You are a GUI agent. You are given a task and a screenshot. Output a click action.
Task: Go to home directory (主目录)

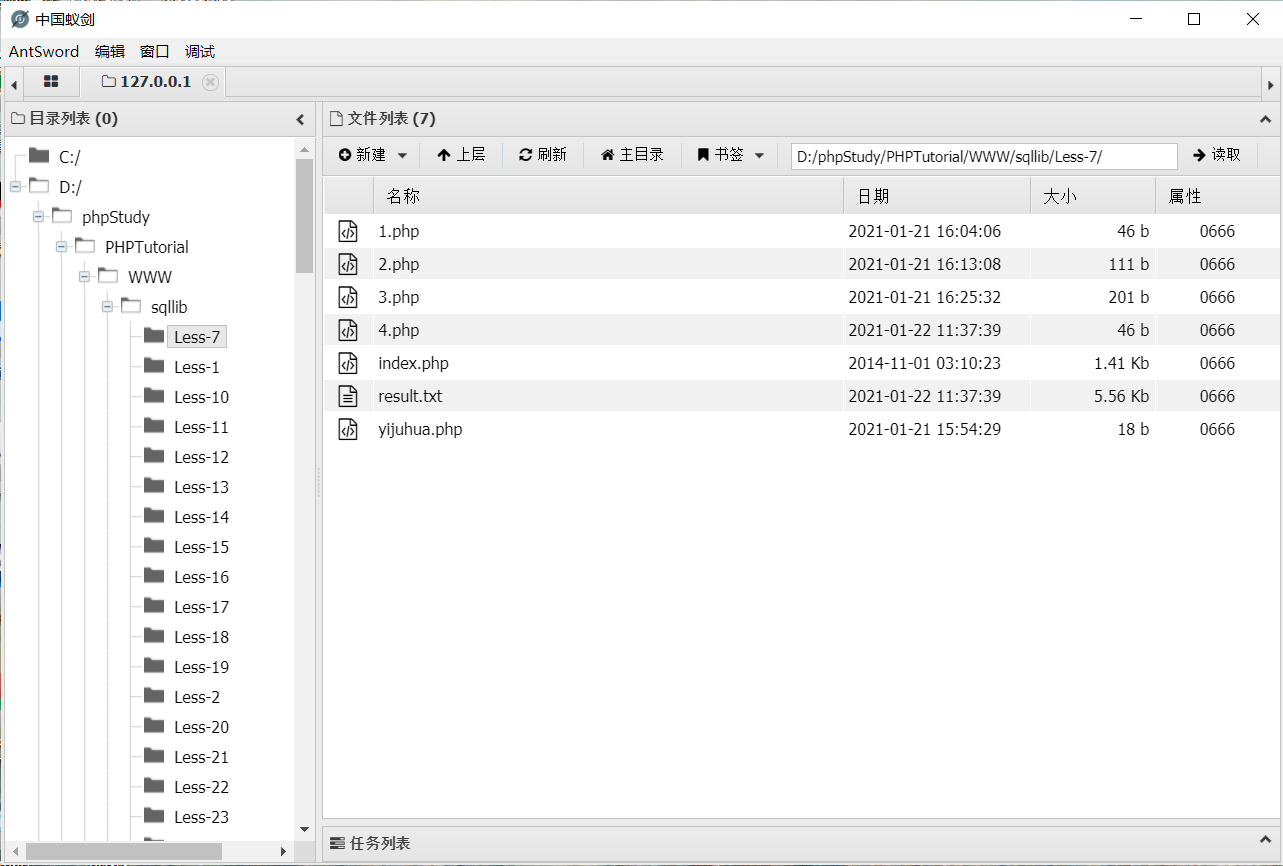[x=632, y=155]
